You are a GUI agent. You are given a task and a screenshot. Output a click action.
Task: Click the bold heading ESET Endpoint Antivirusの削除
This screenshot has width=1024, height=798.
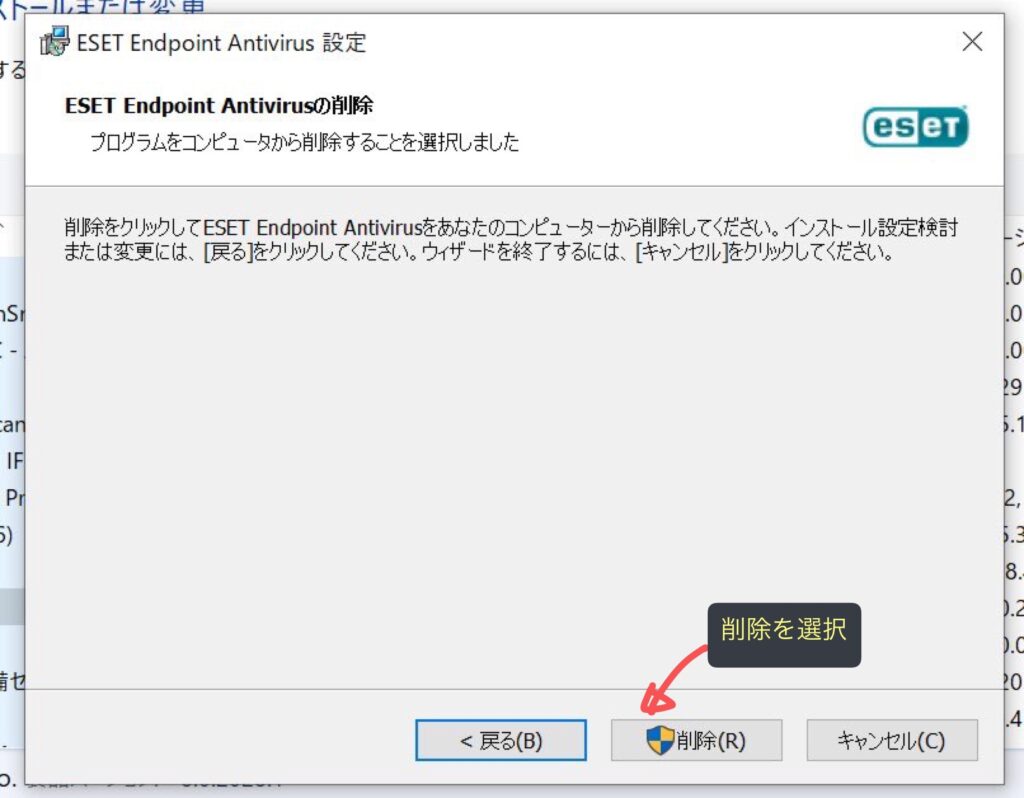tap(219, 106)
